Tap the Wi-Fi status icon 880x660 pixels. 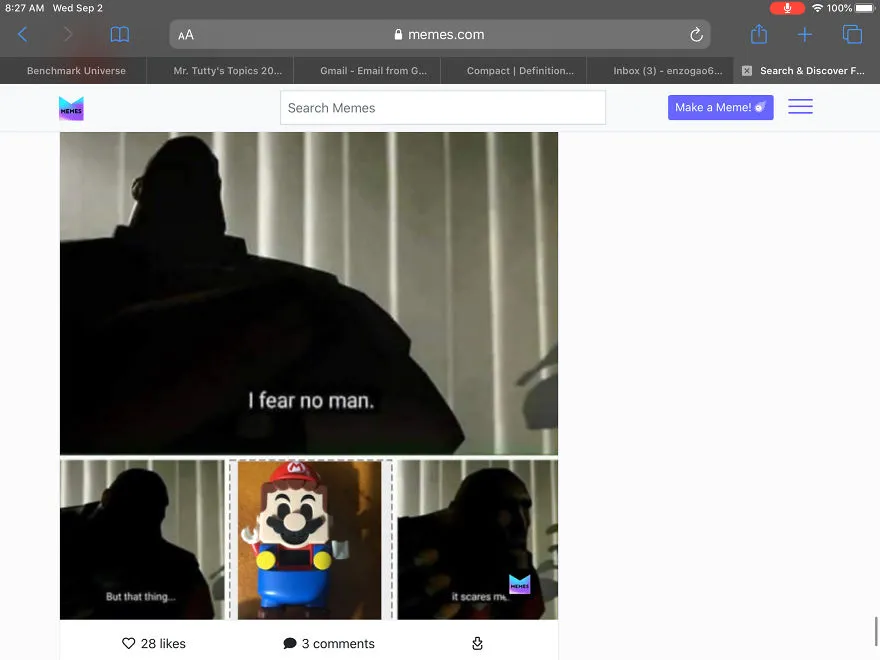click(x=817, y=8)
